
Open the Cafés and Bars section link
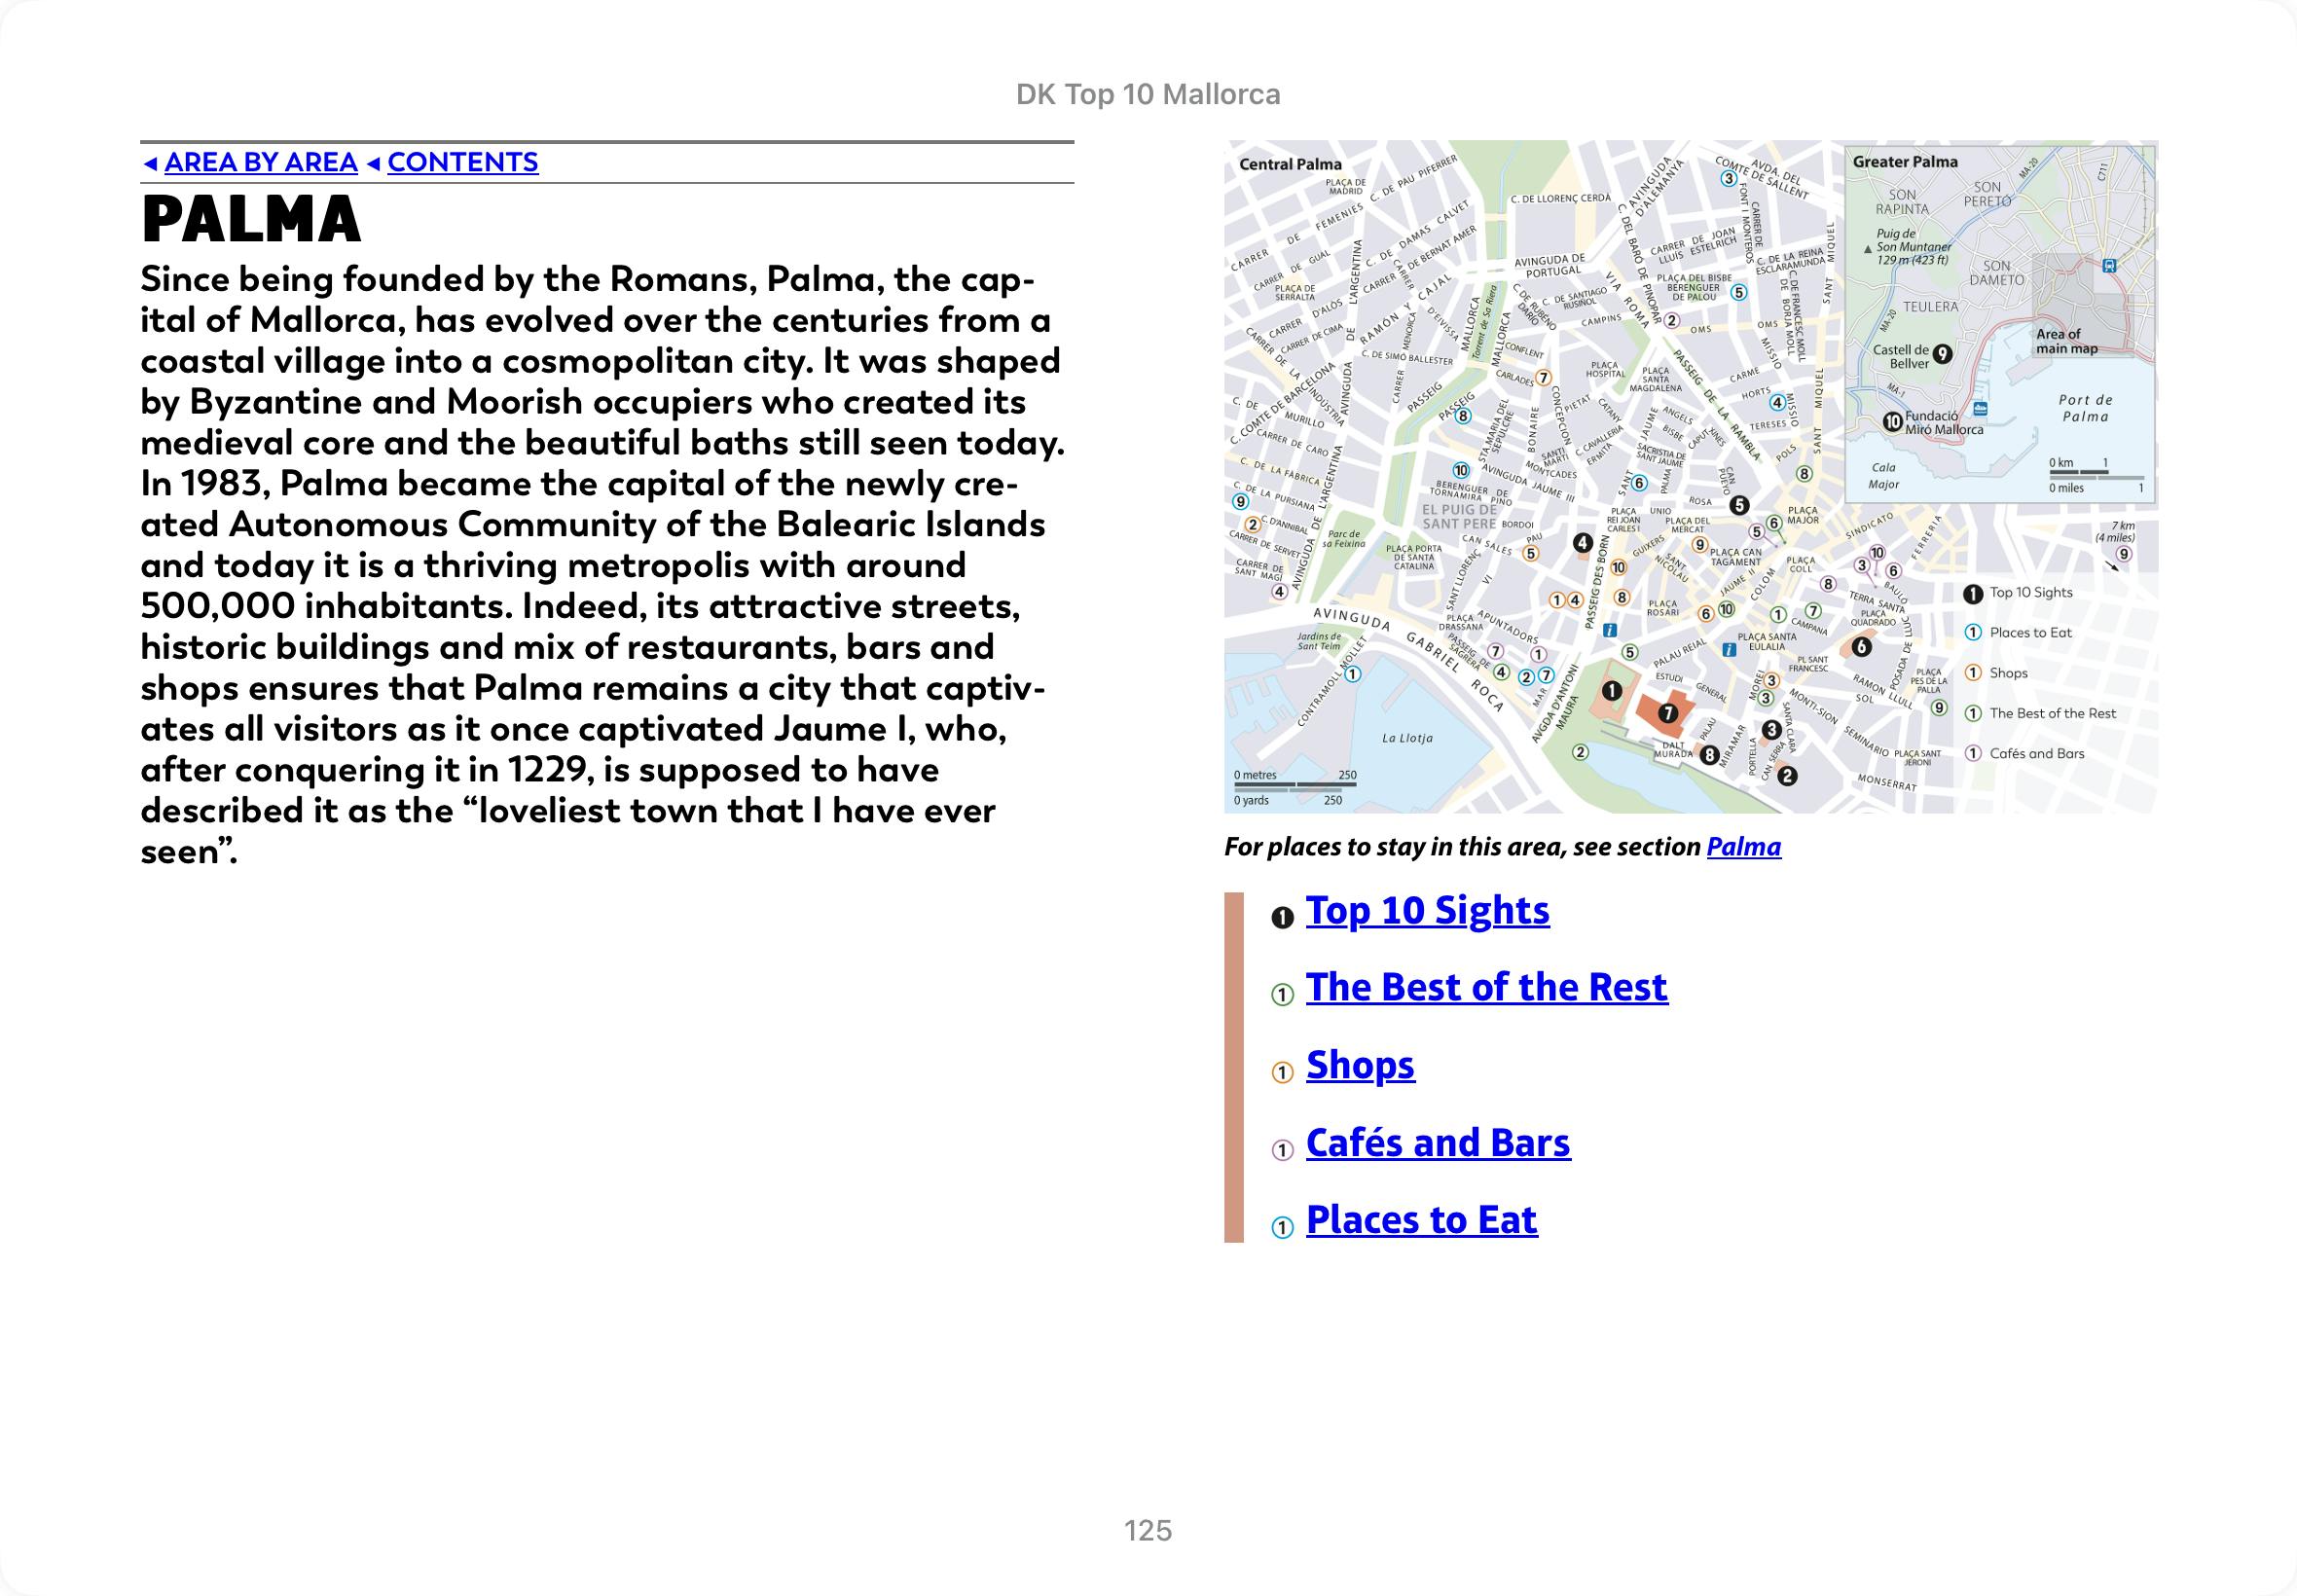coord(1438,1143)
